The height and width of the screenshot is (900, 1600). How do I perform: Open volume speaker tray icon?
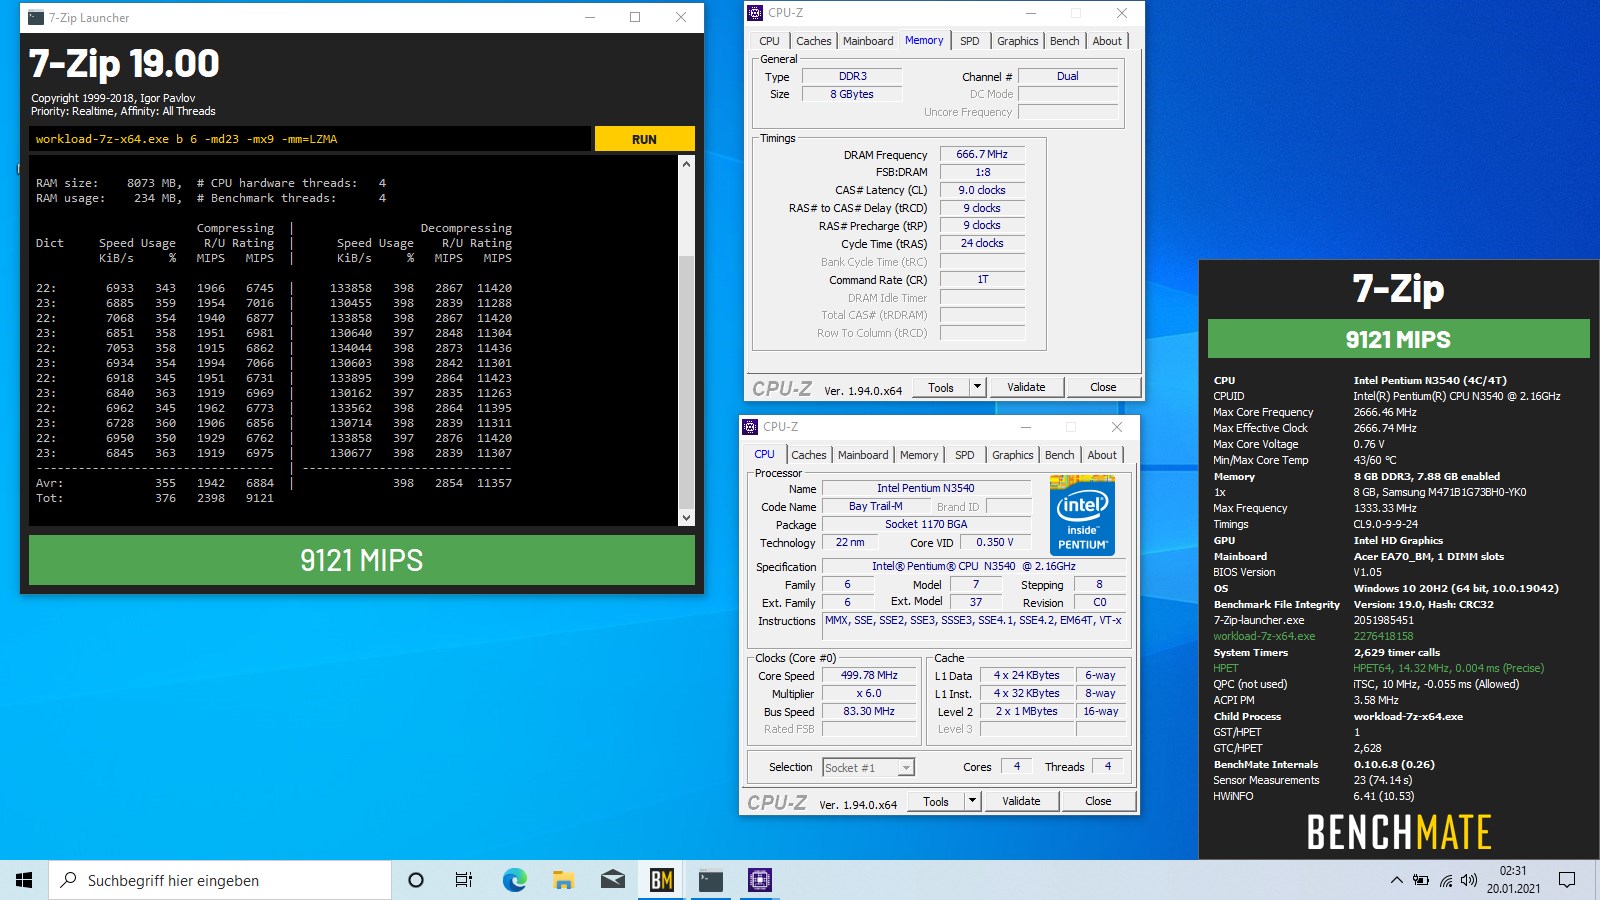coord(1468,880)
